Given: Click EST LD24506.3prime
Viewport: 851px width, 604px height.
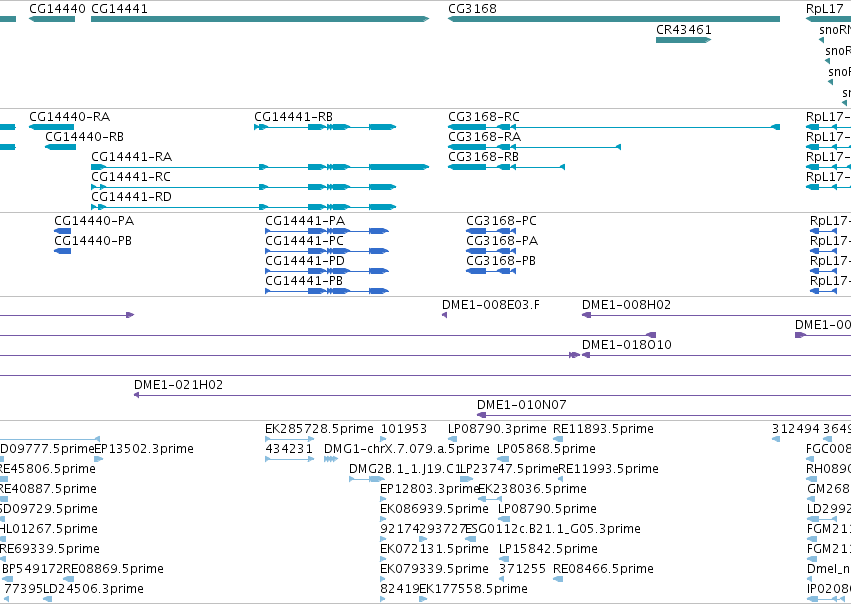Looking at the screenshot, I should pyautogui.click(x=93, y=589).
